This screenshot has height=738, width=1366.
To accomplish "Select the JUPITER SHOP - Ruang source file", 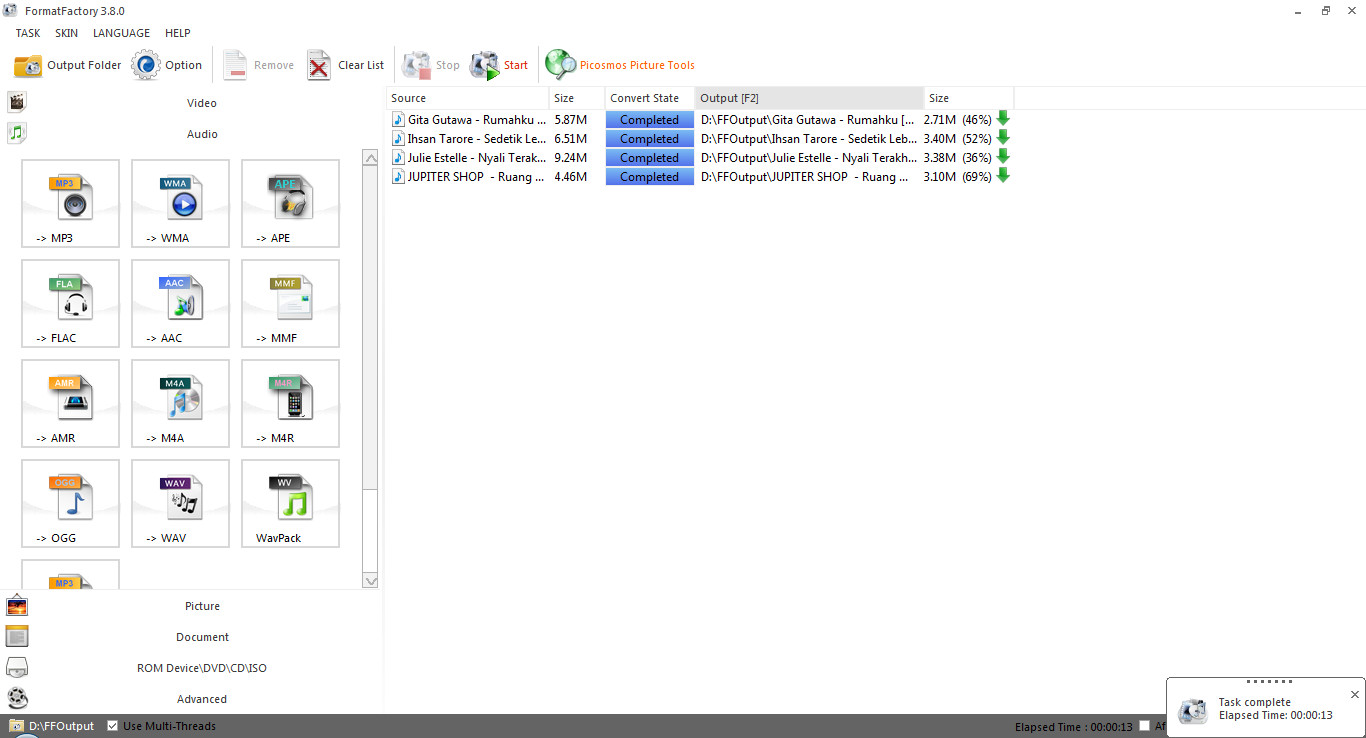I will click(x=469, y=176).
